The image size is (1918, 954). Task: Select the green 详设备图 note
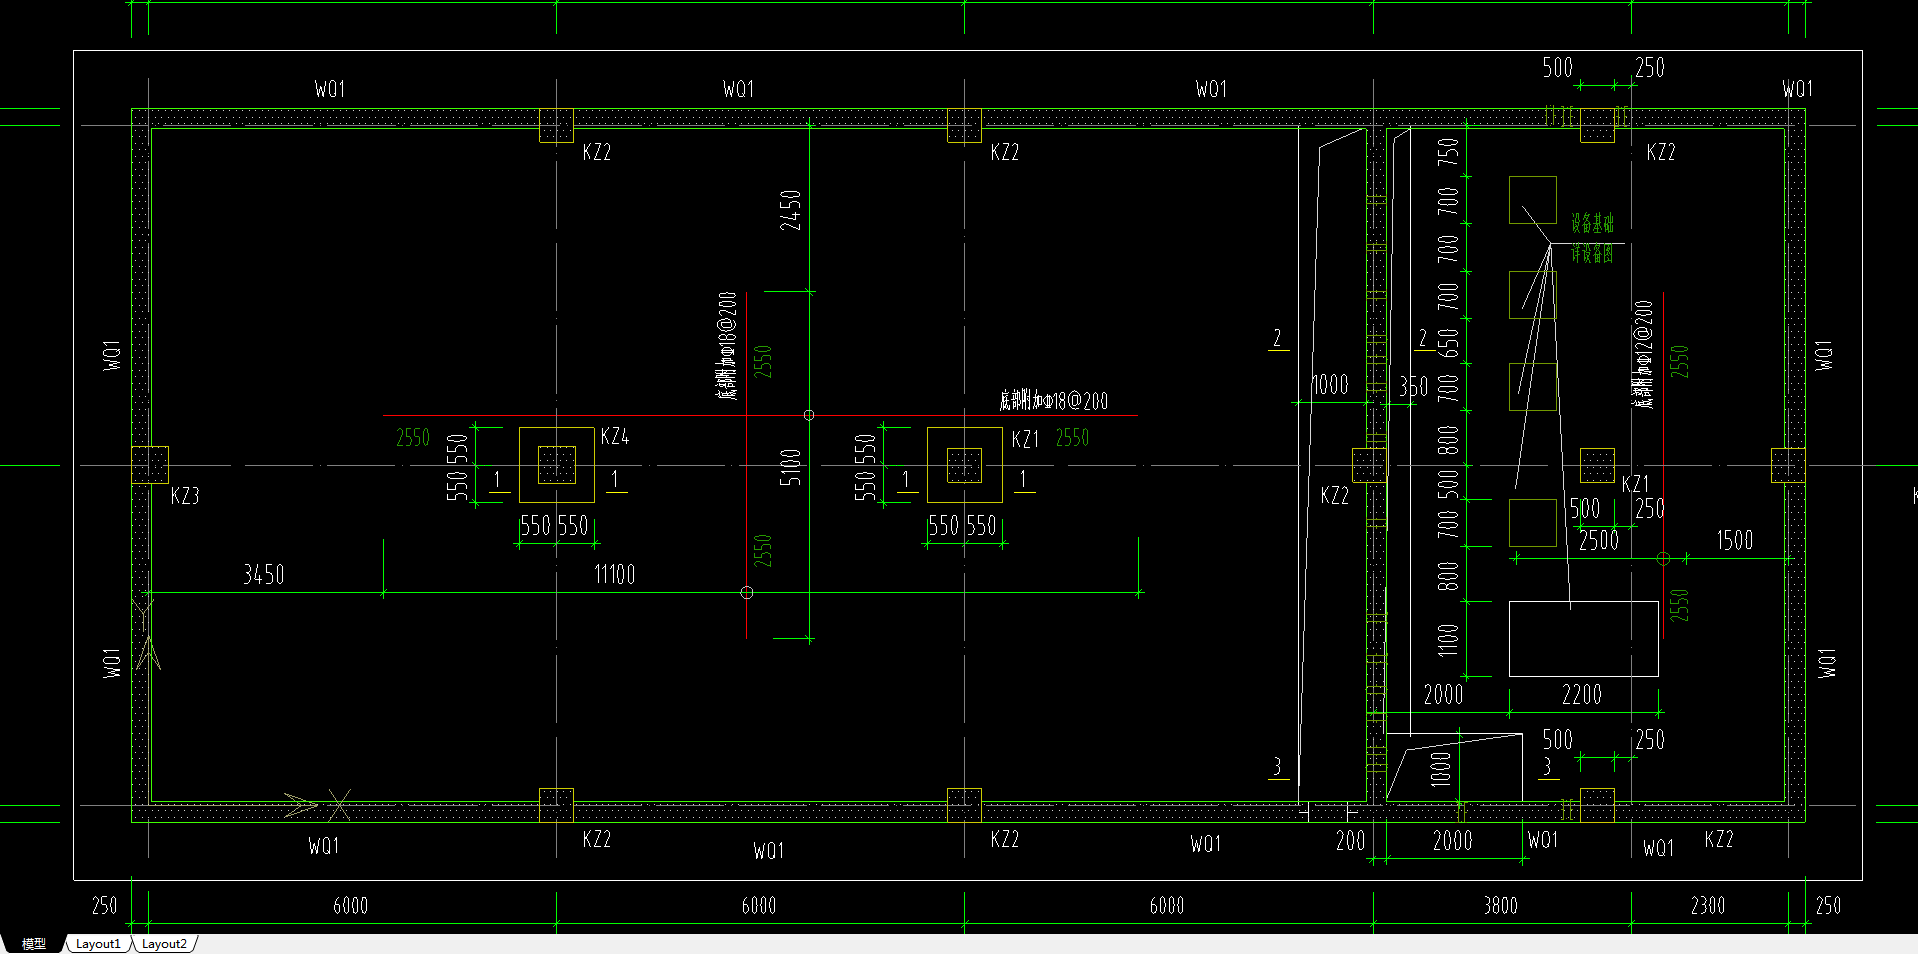[1592, 253]
